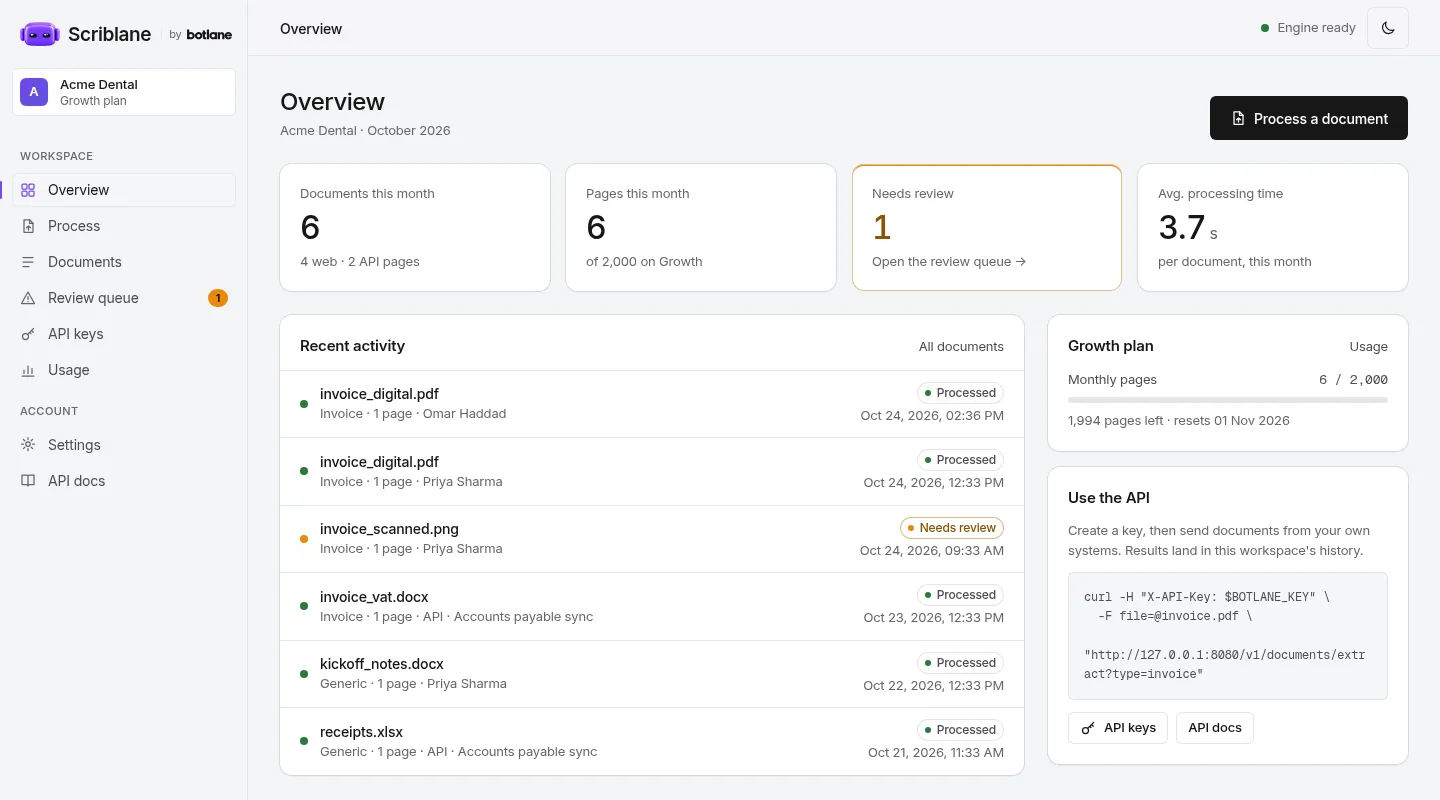Follow the Open the review queue link
The height and width of the screenshot is (800, 1440).
(x=949, y=262)
